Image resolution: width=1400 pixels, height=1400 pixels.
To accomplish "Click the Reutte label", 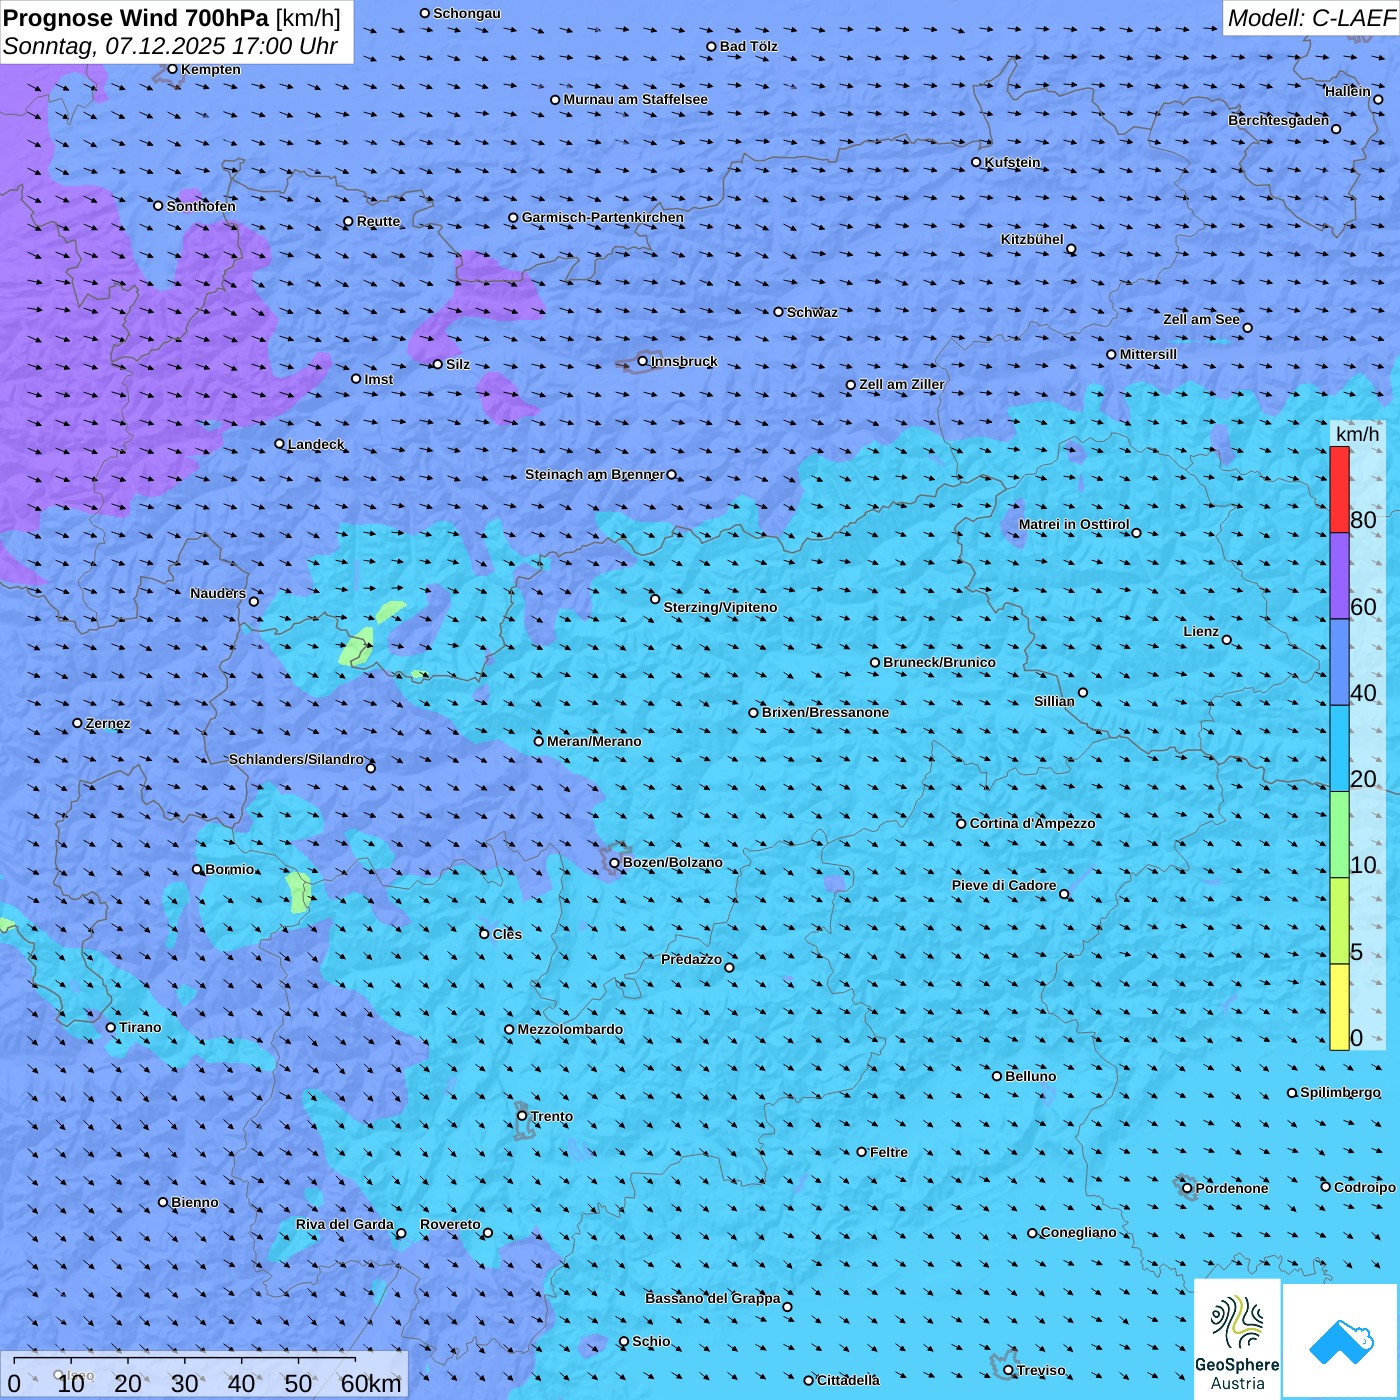I will 379,221.
